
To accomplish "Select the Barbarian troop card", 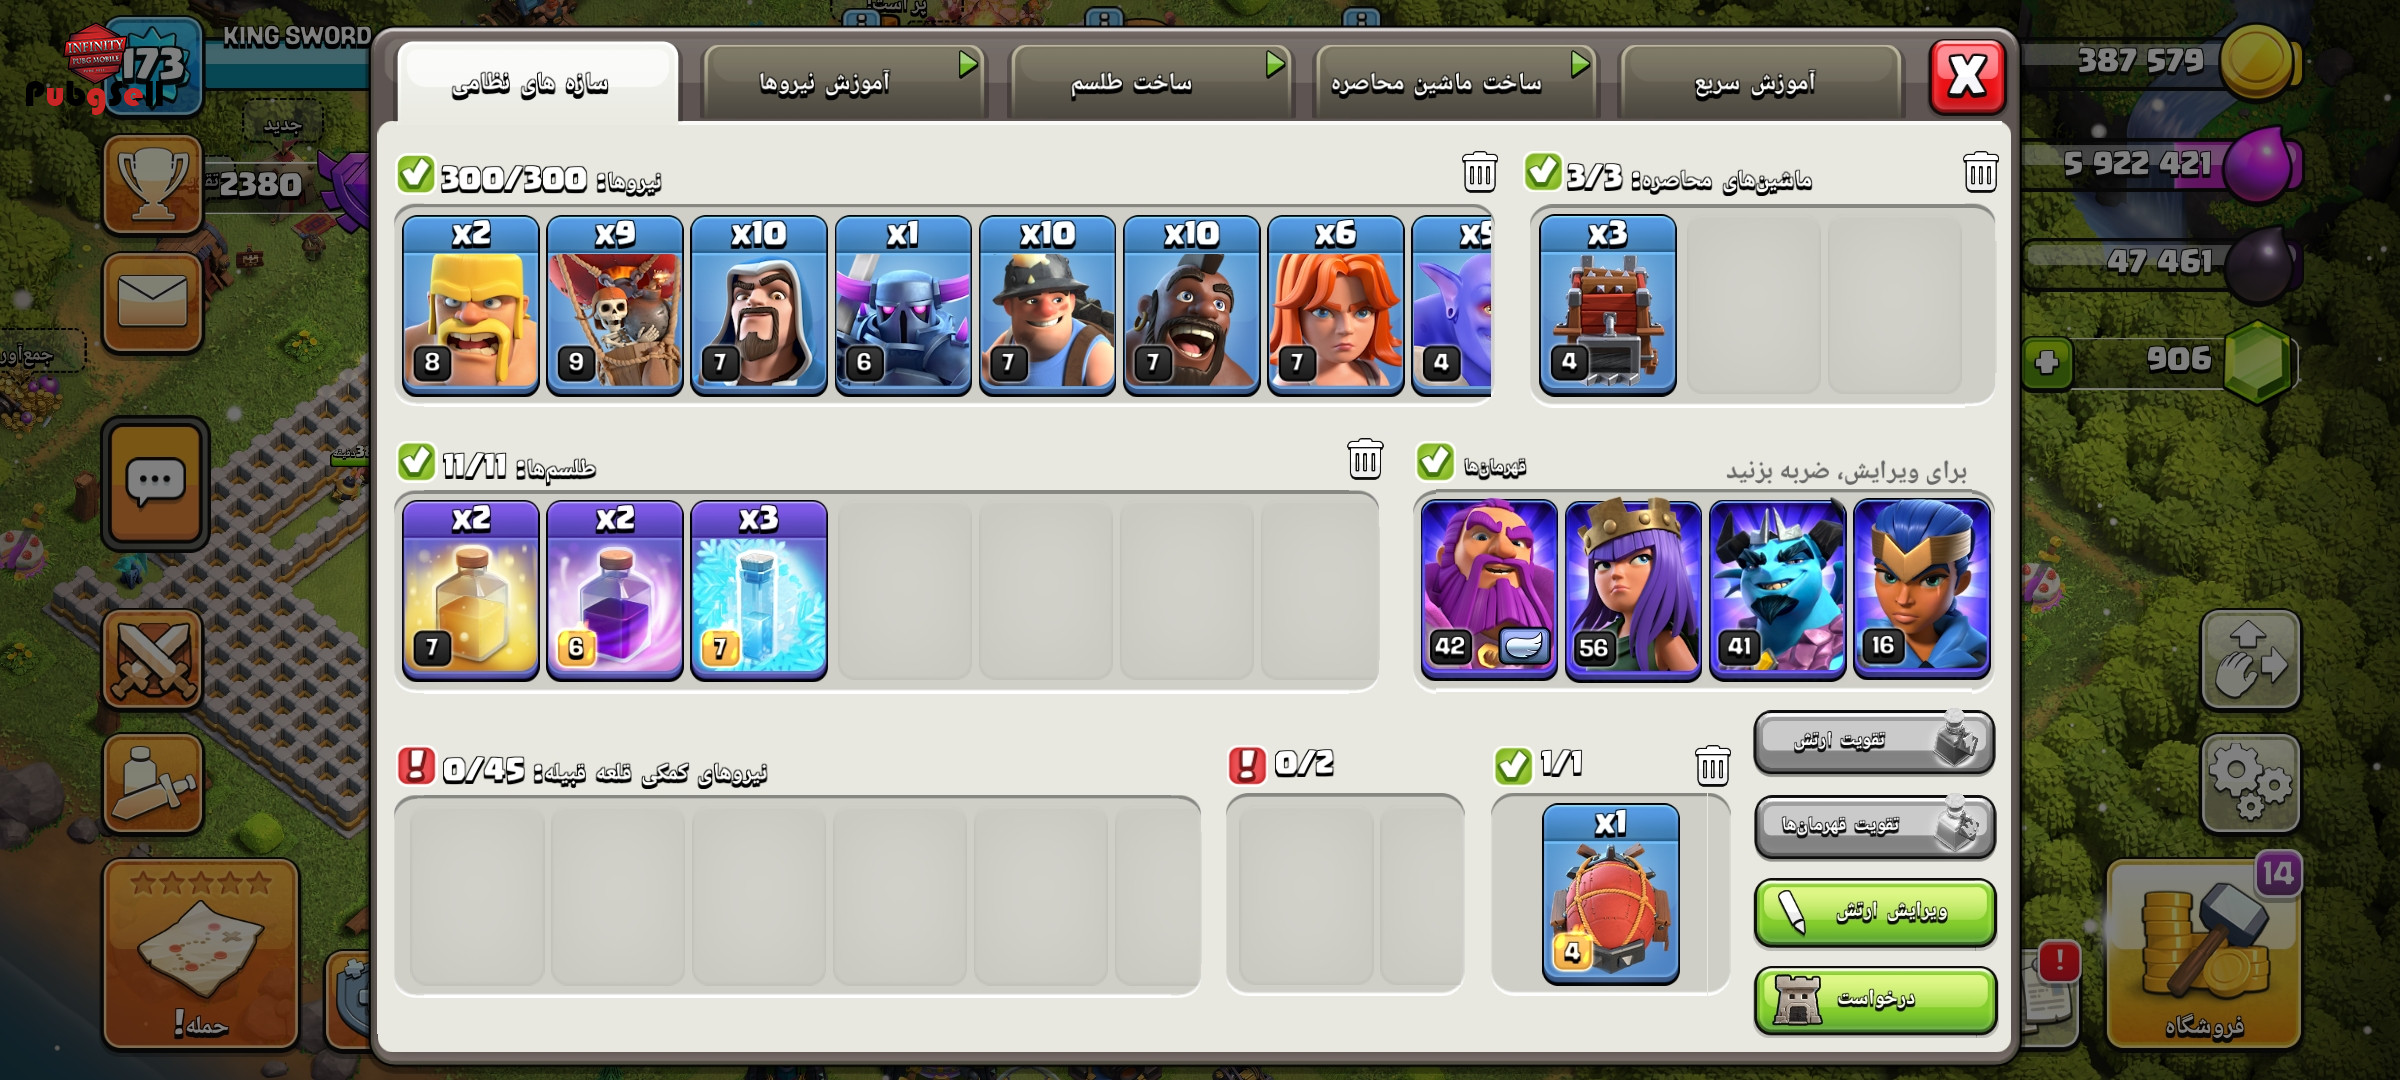I will pos(470,305).
